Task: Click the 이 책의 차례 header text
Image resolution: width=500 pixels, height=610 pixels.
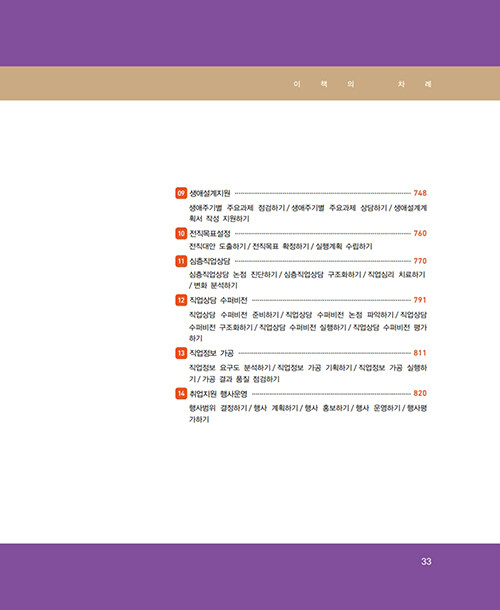Action: pyautogui.click(x=362, y=84)
